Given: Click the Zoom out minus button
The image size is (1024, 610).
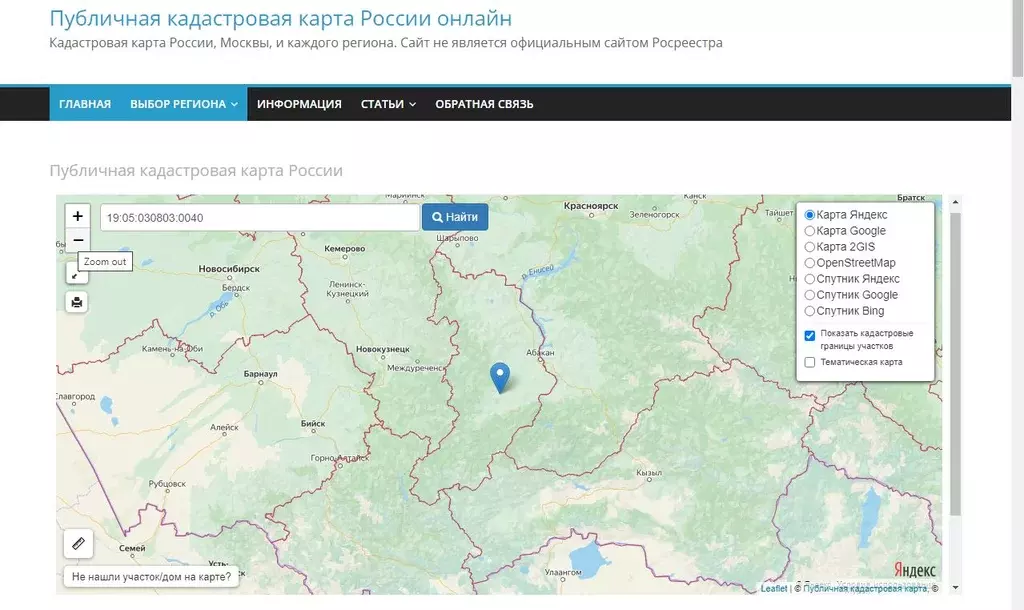Looking at the screenshot, I should point(78,240).
